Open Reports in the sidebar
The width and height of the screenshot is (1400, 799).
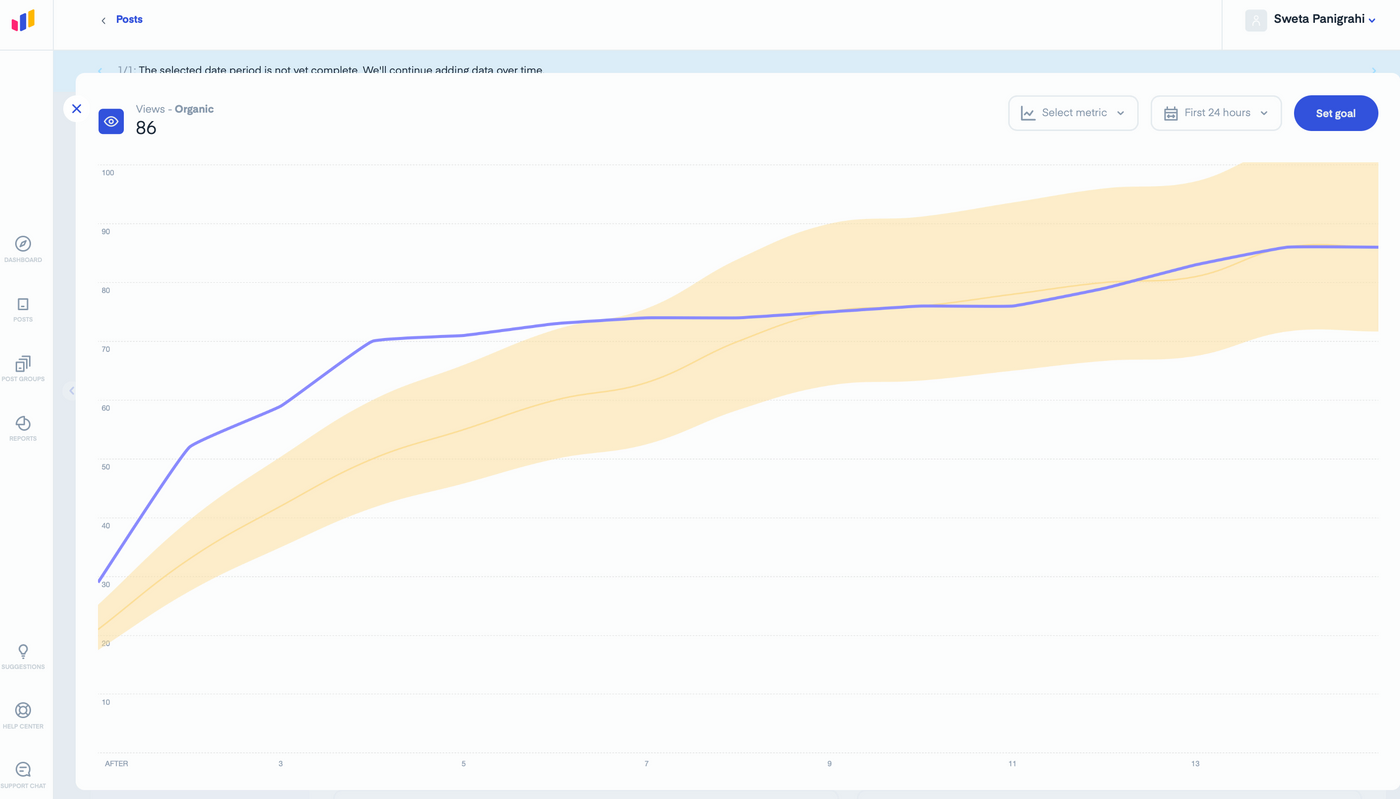tap(23, 428)
